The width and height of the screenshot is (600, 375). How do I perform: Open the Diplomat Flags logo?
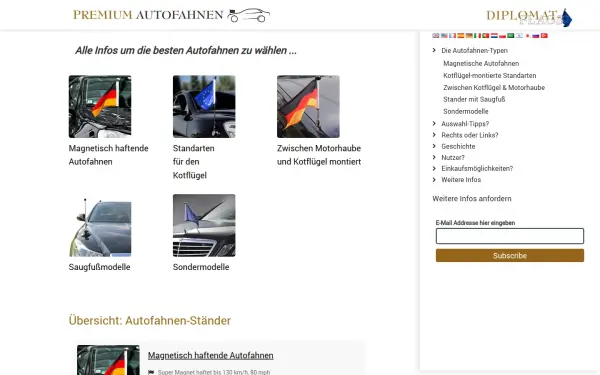(529, 17)
